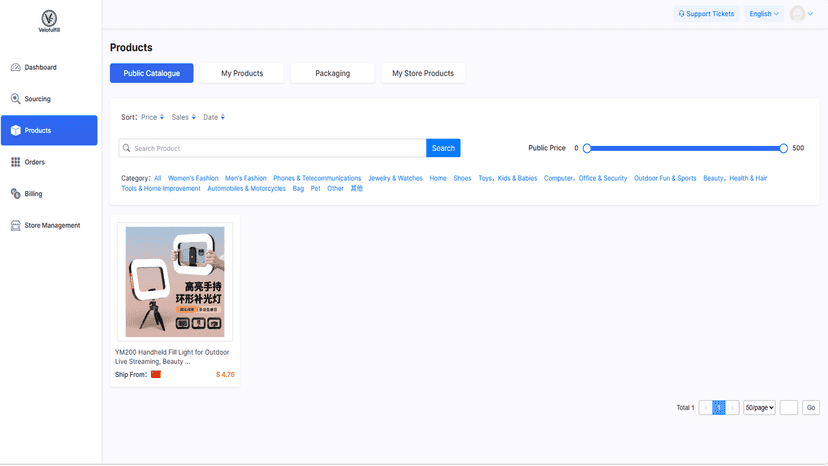The image size is (828, 466).
Task: Click the Orders grid icon in sidebar
Action: [15, 162]
